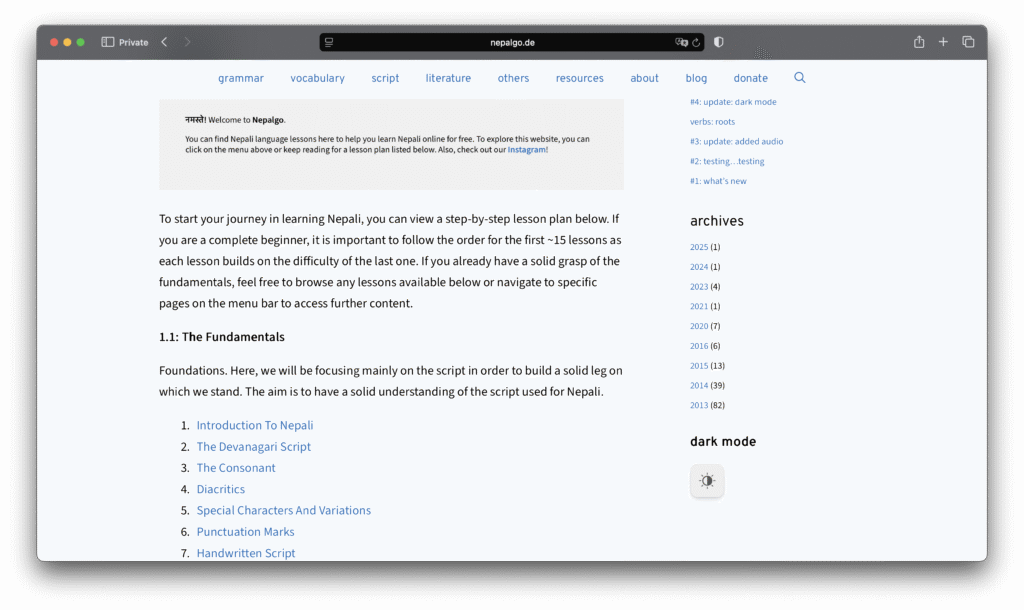Open the literature menu
Viewport: 1024px width, 610px height.
tap(448, 78)
